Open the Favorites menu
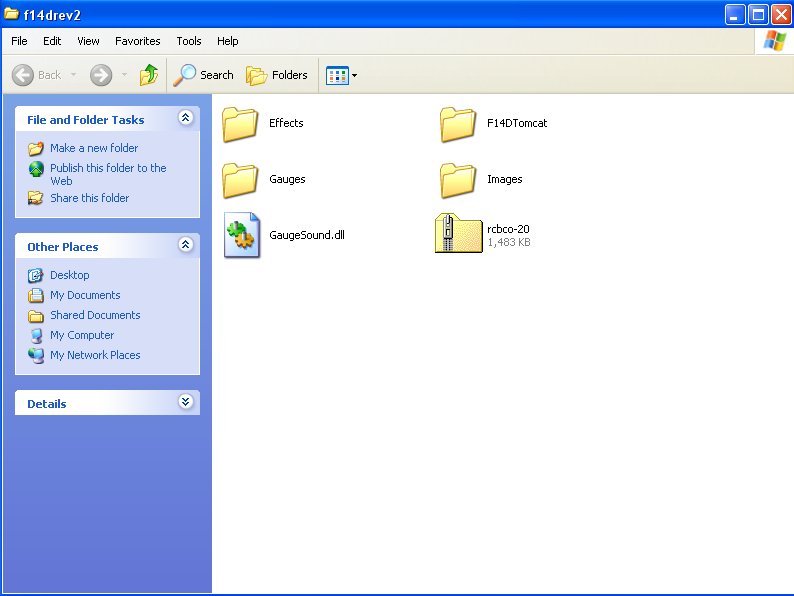This screenshot has height=596, width=794. tap(137, 41)
